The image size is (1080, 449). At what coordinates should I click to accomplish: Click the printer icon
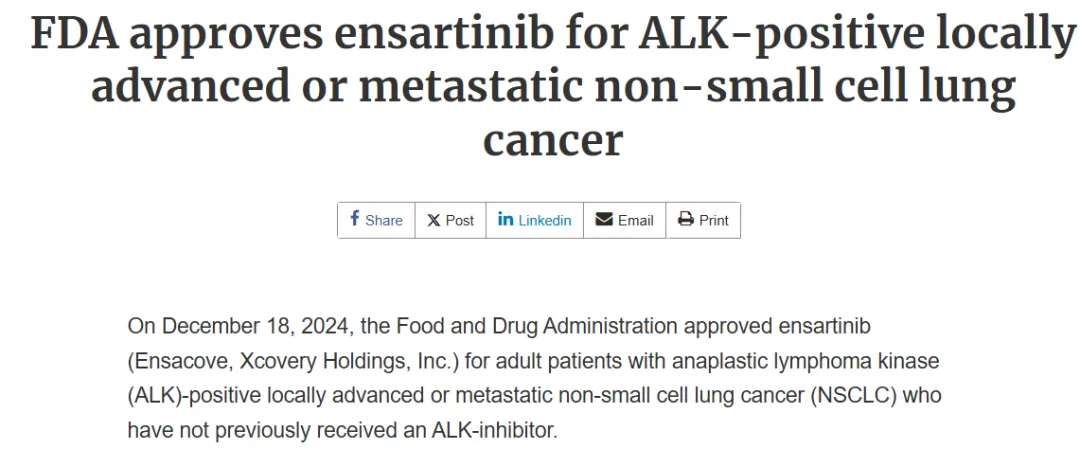(685, 219)
